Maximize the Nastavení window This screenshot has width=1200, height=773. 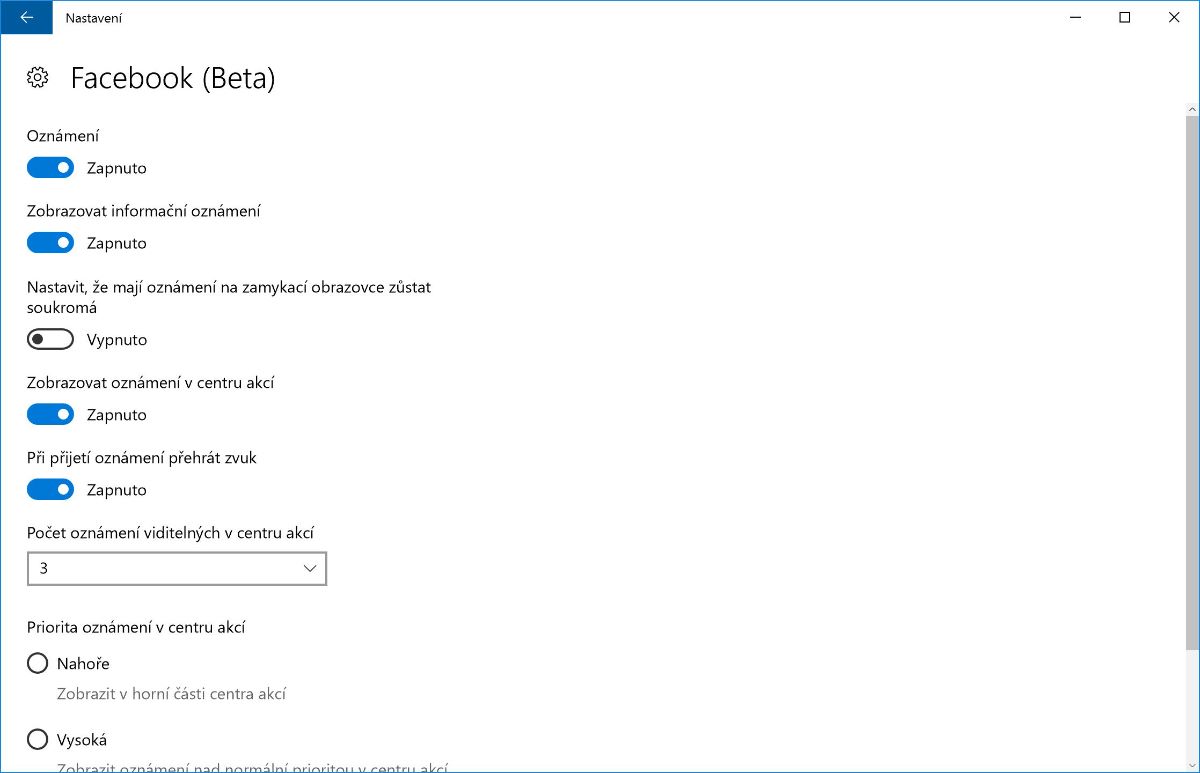[1125, 17]
